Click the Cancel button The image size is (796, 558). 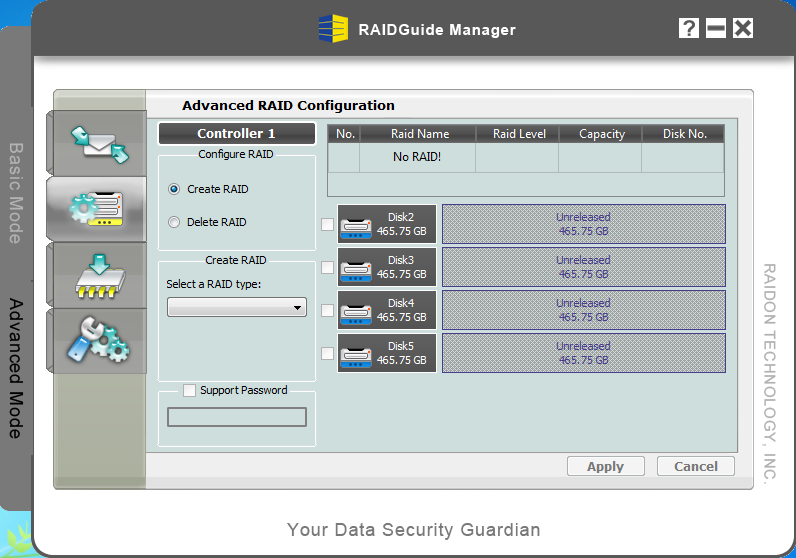click(696, 466)
